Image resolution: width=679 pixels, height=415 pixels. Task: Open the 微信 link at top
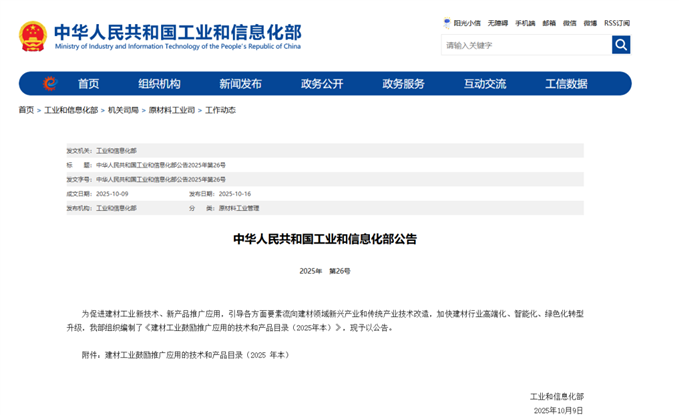[570, 22]
